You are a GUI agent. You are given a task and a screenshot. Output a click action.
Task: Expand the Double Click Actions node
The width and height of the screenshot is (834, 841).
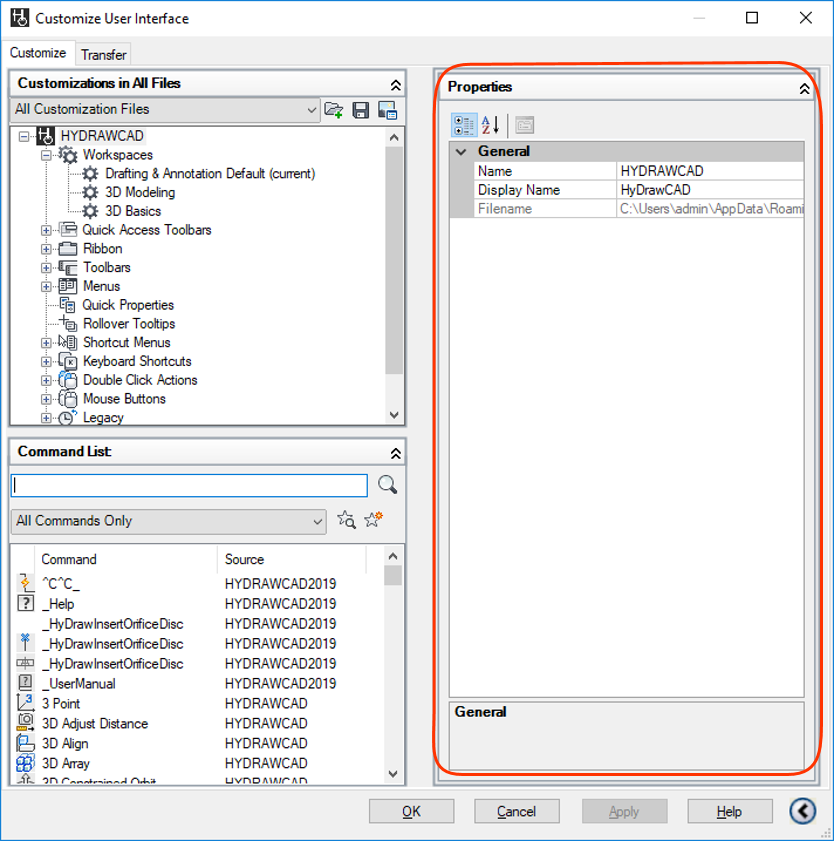[x=46, y=380]
